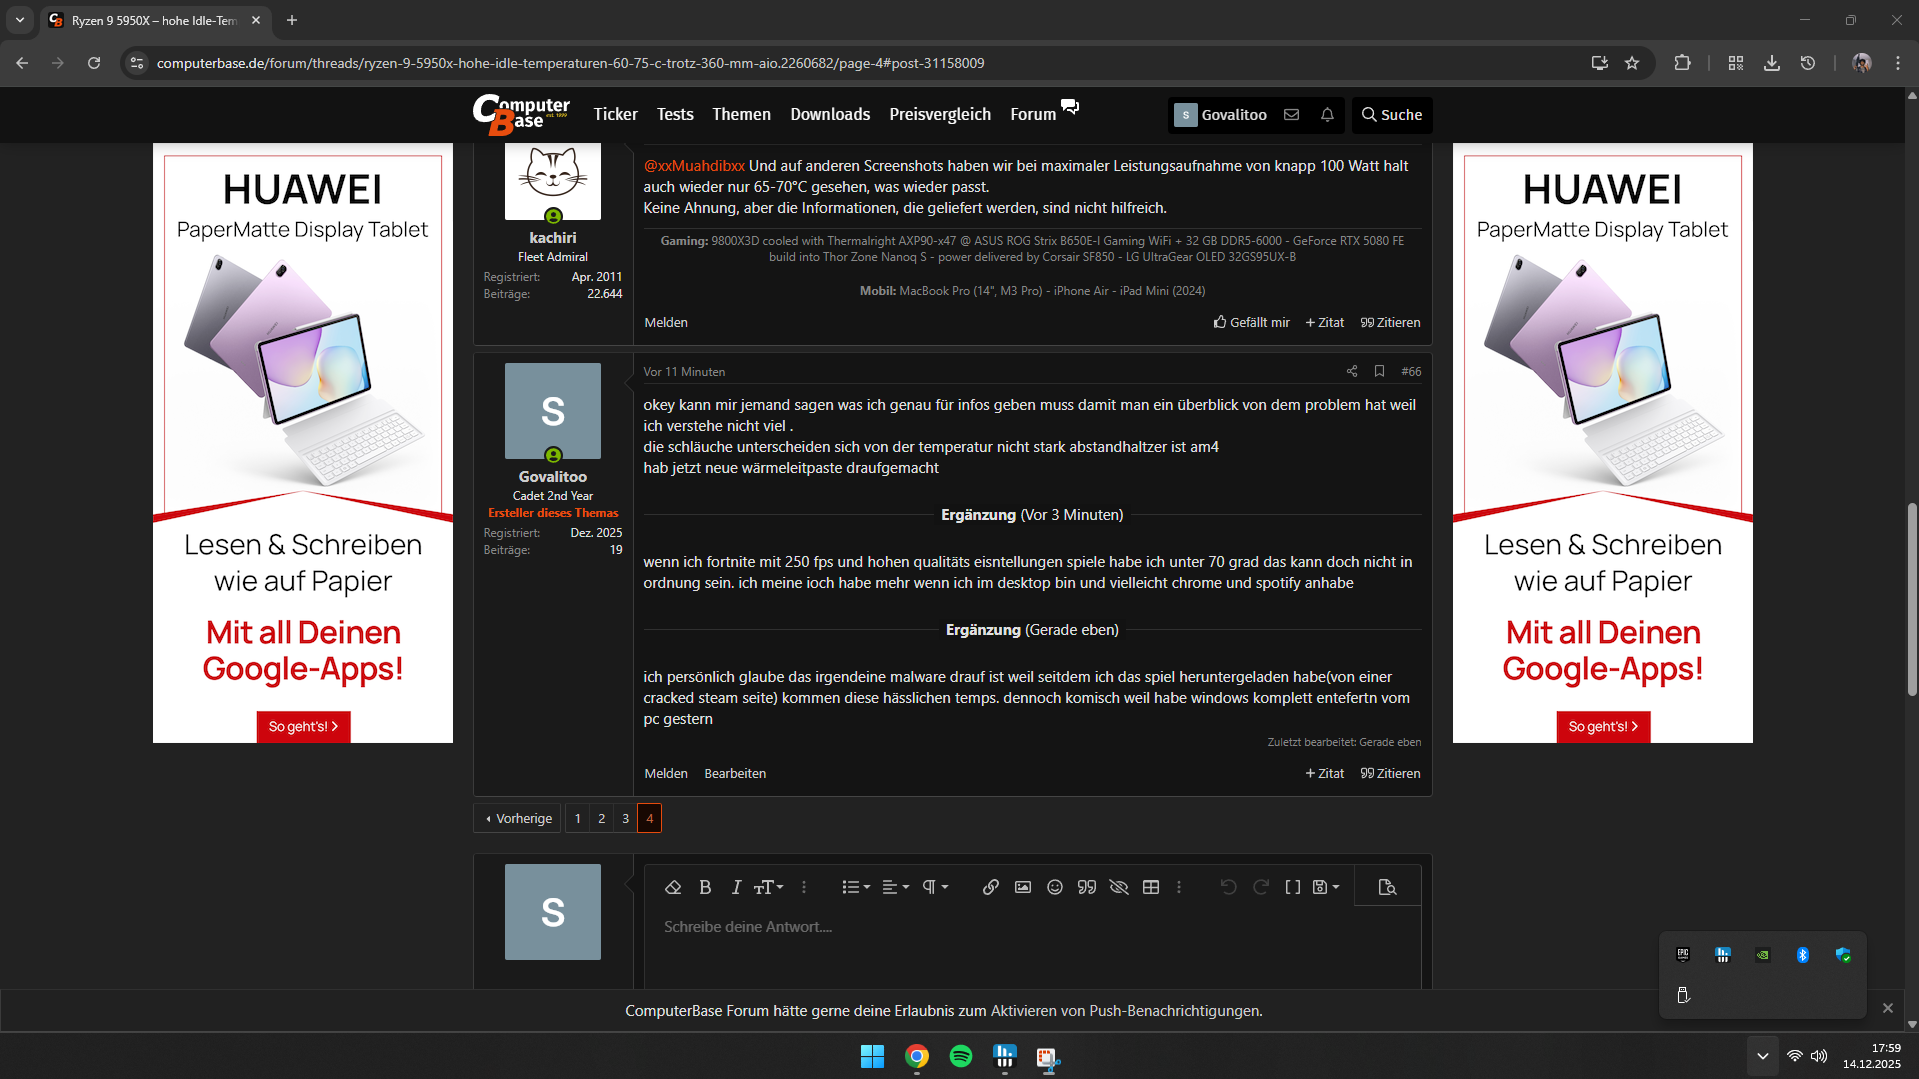Click 'Gefällt mir' on kachiri's post
This screenshot has width=1919, height=1079.
1252,322
